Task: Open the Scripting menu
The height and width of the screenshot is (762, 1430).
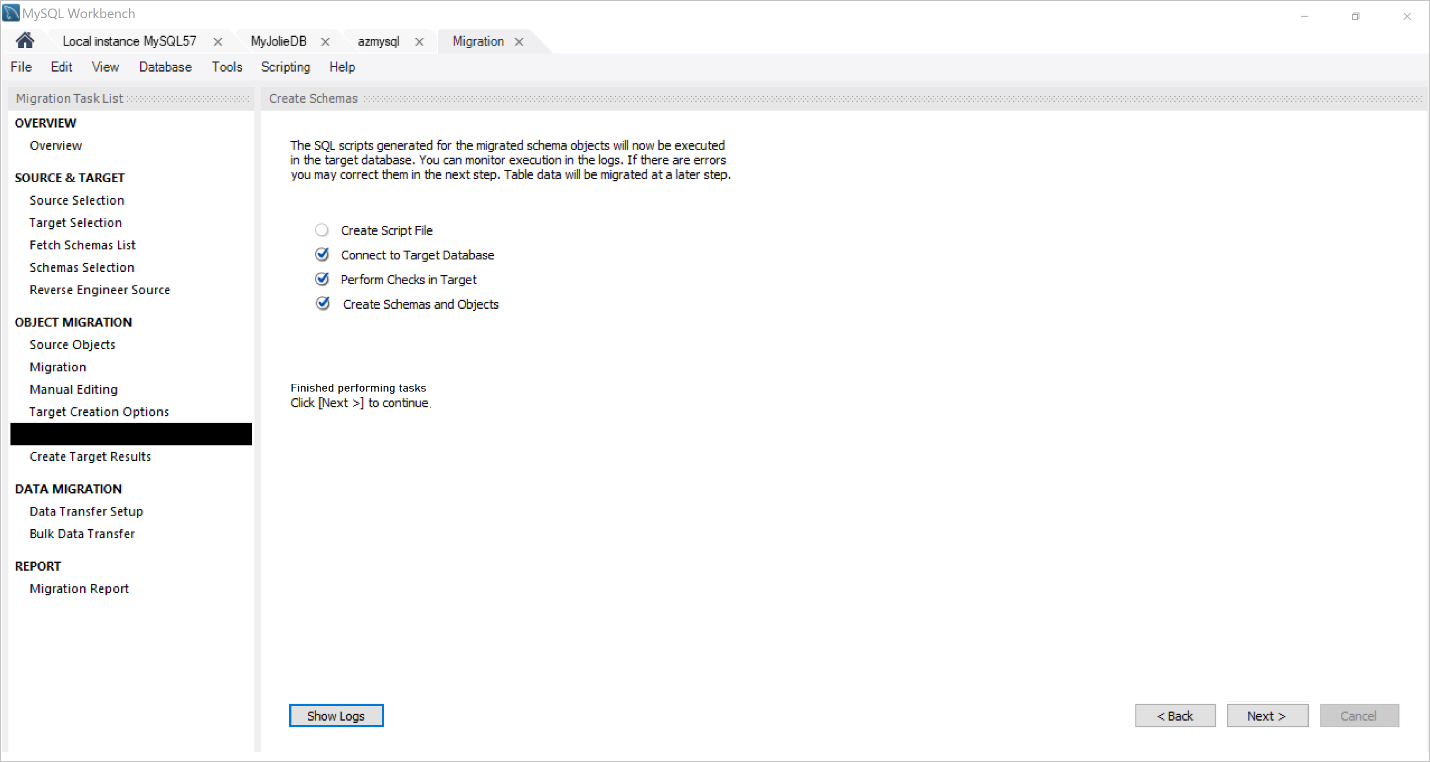Action: click(285, 67)
